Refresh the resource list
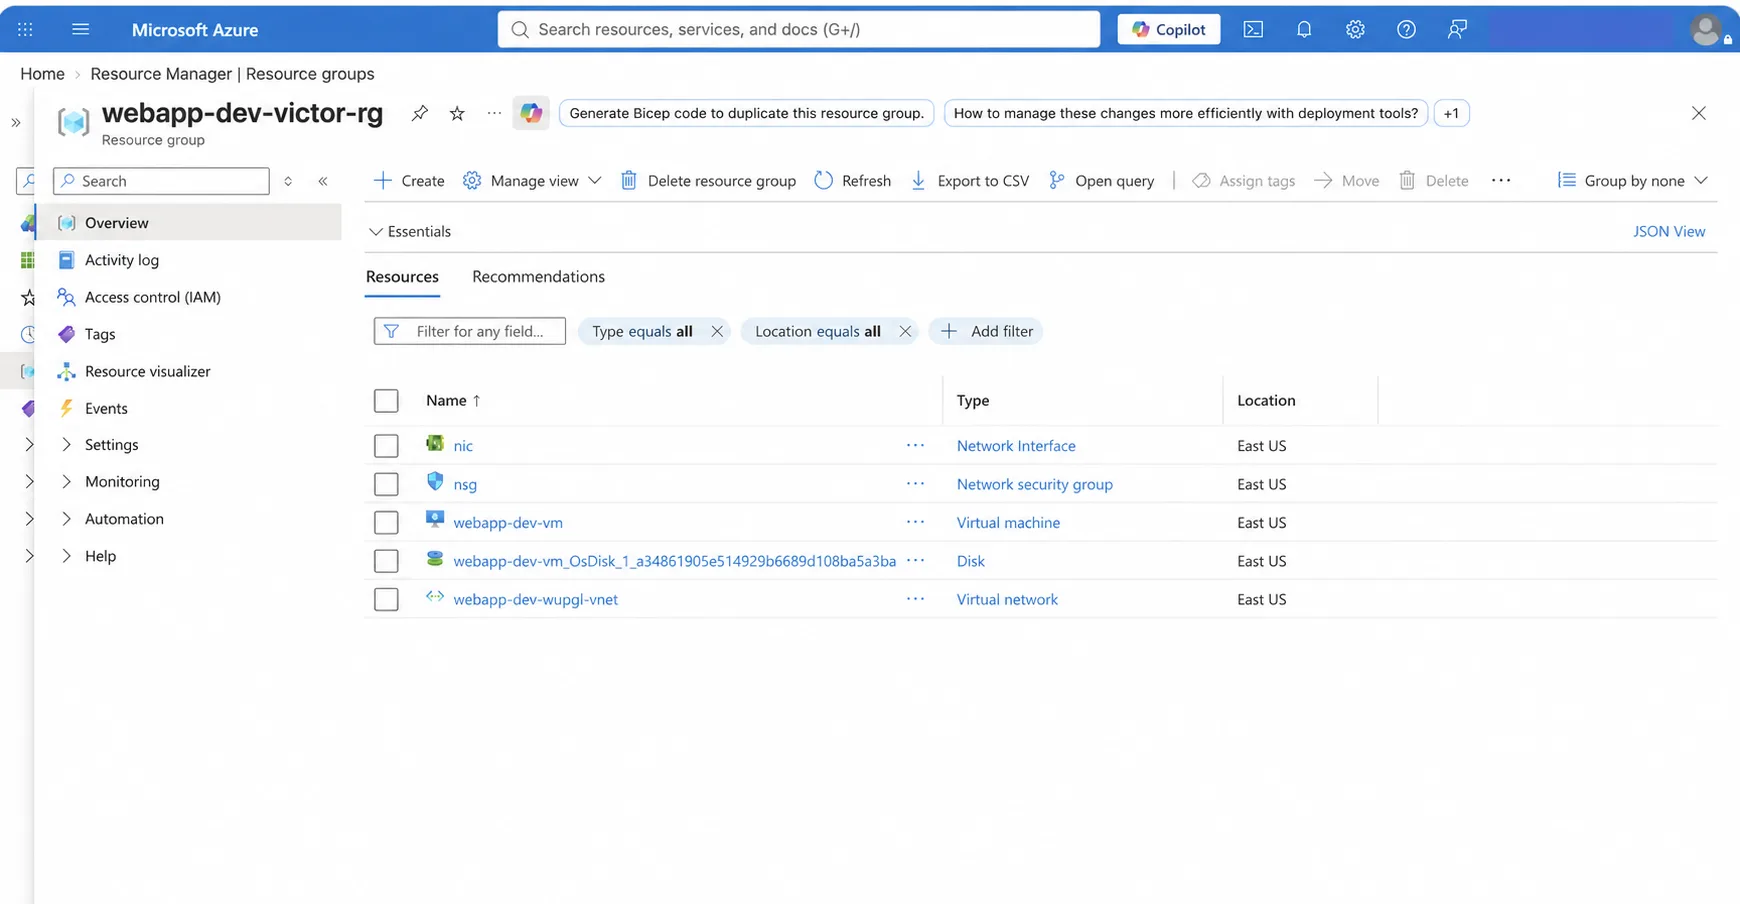The width and height of the screenshot is (1740, 904). point(852,181)
